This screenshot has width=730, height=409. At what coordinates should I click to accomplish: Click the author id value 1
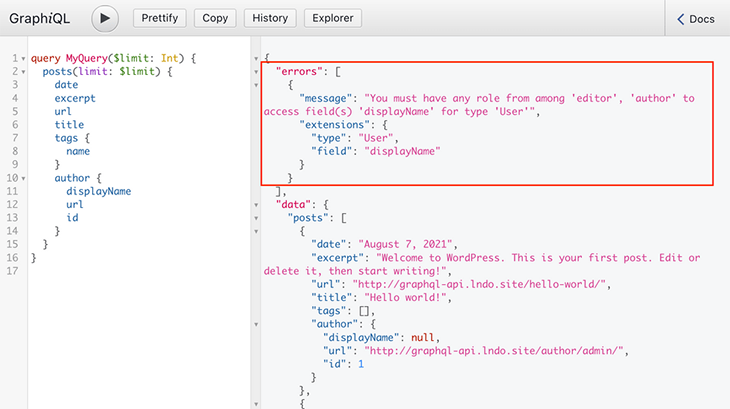(x=361, y=364)
